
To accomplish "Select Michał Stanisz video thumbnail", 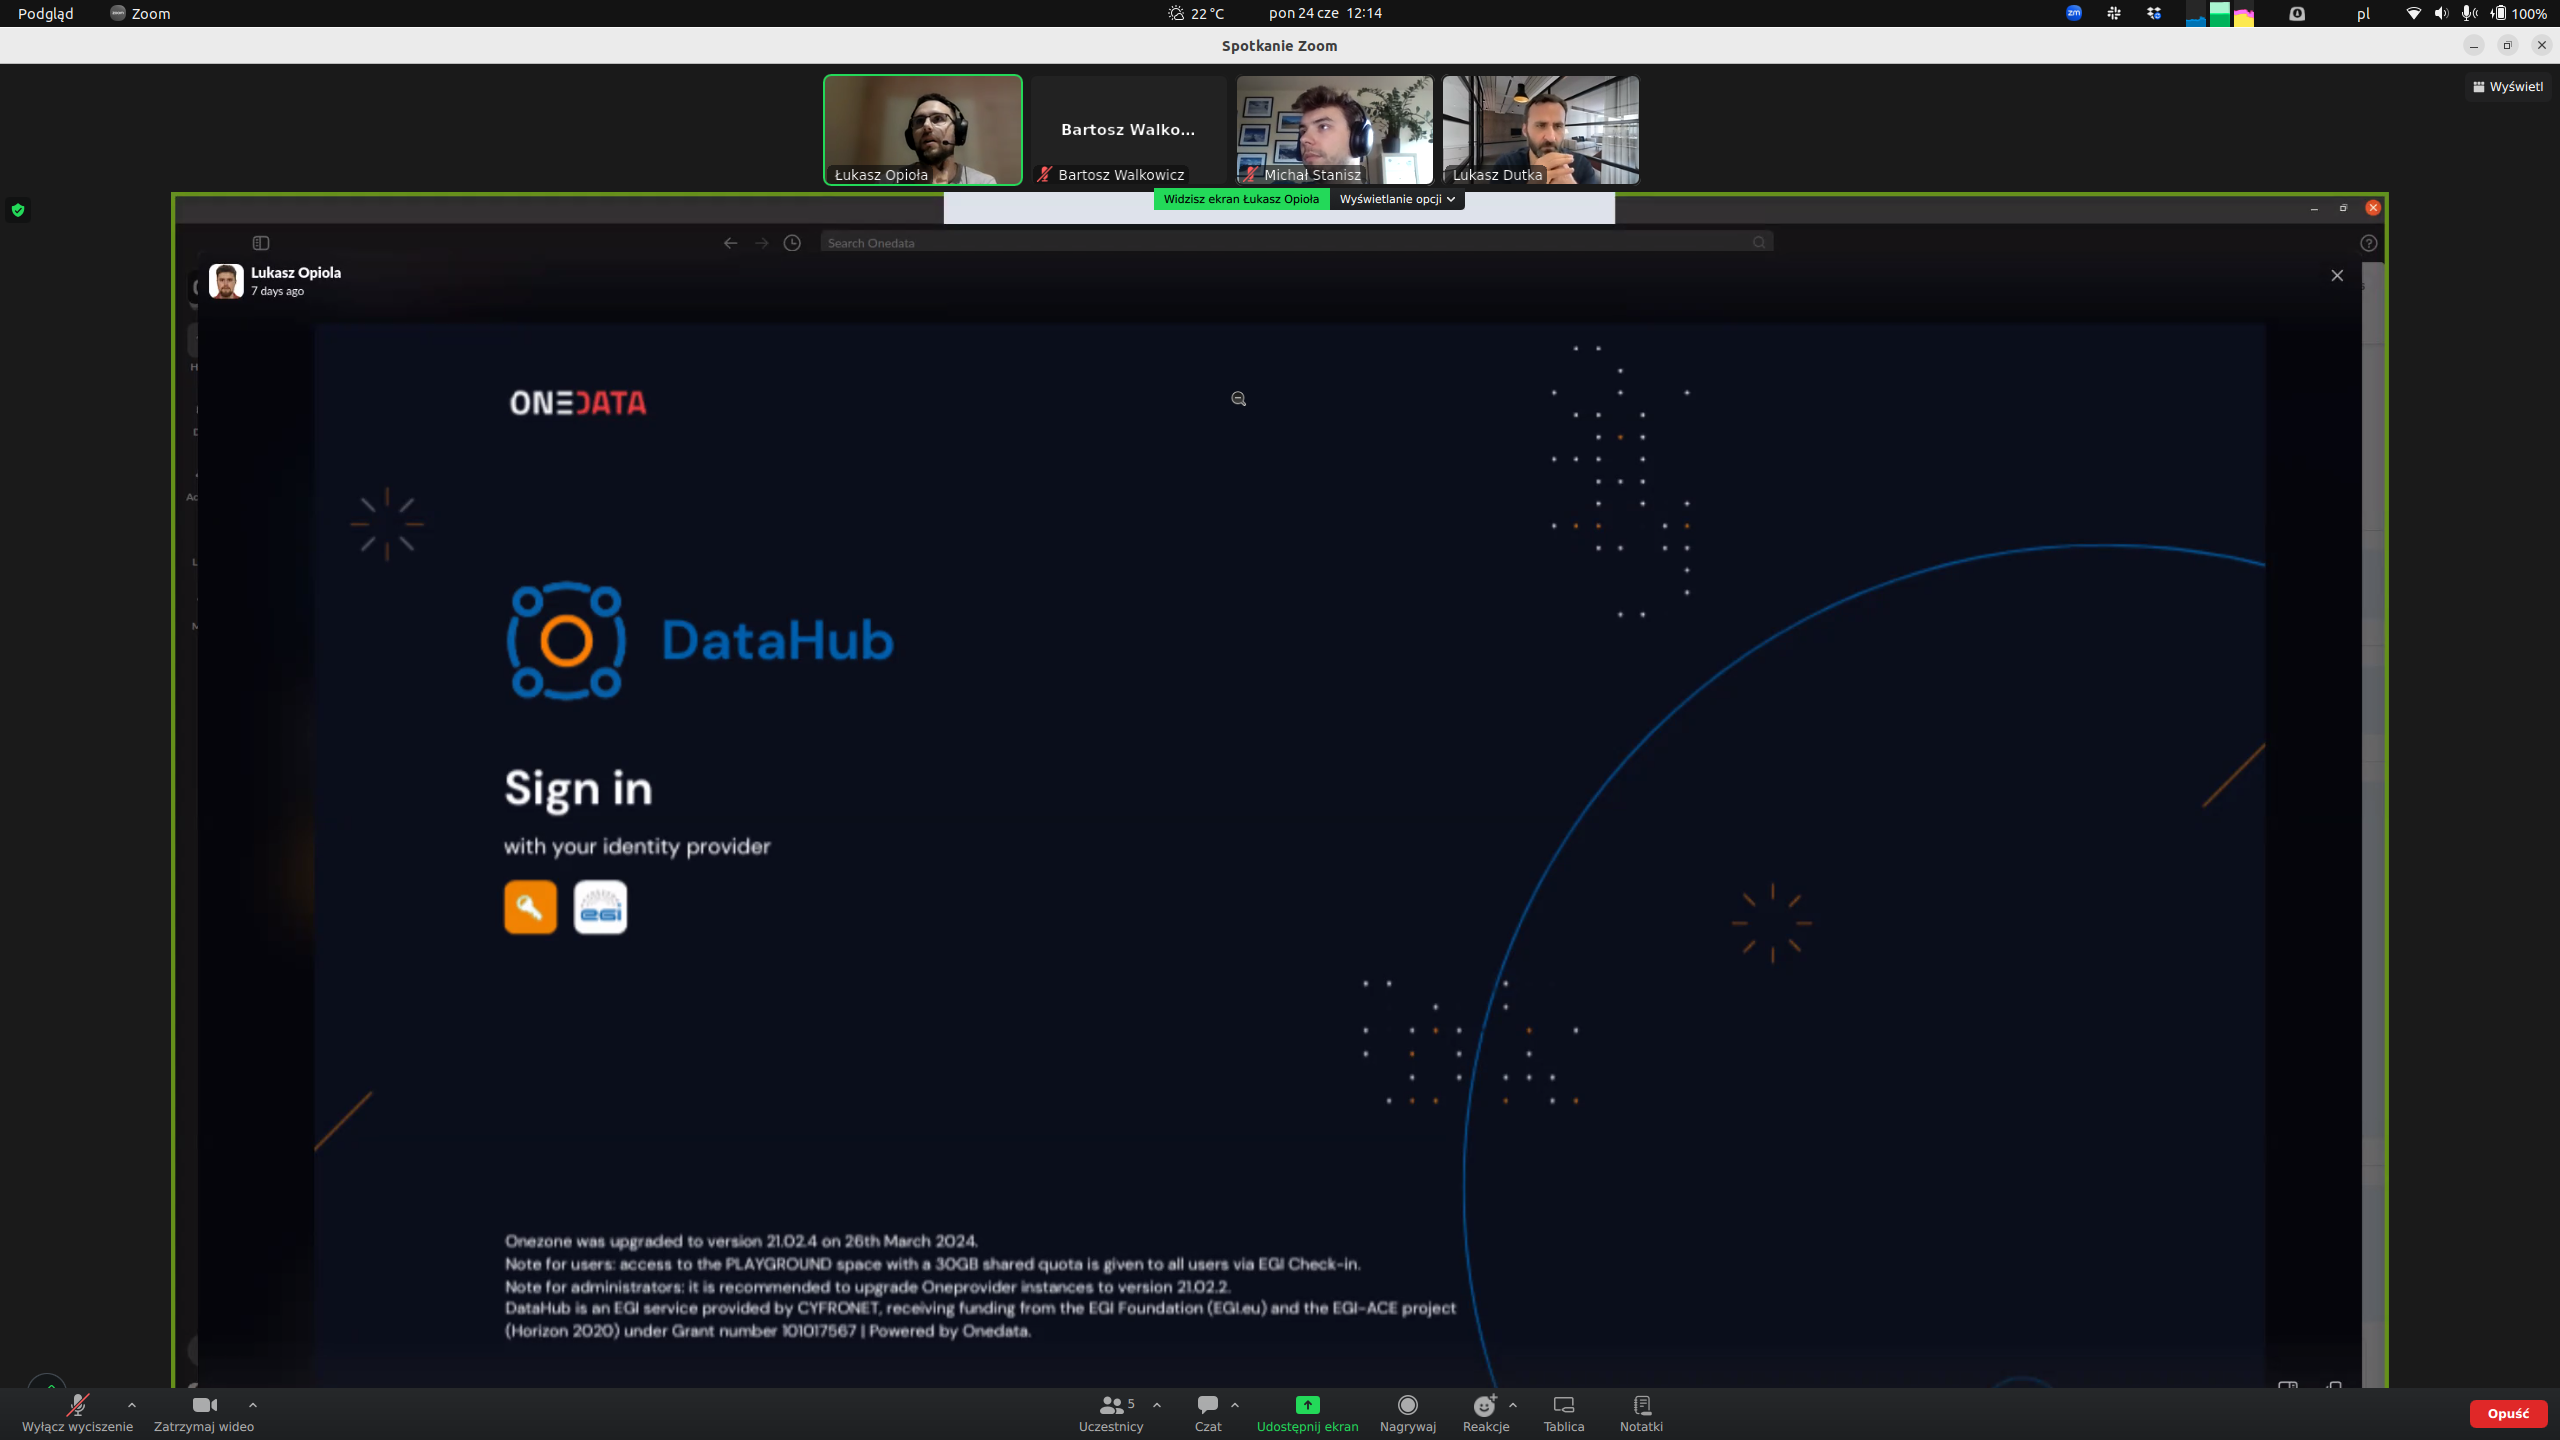I will 1334,130.
